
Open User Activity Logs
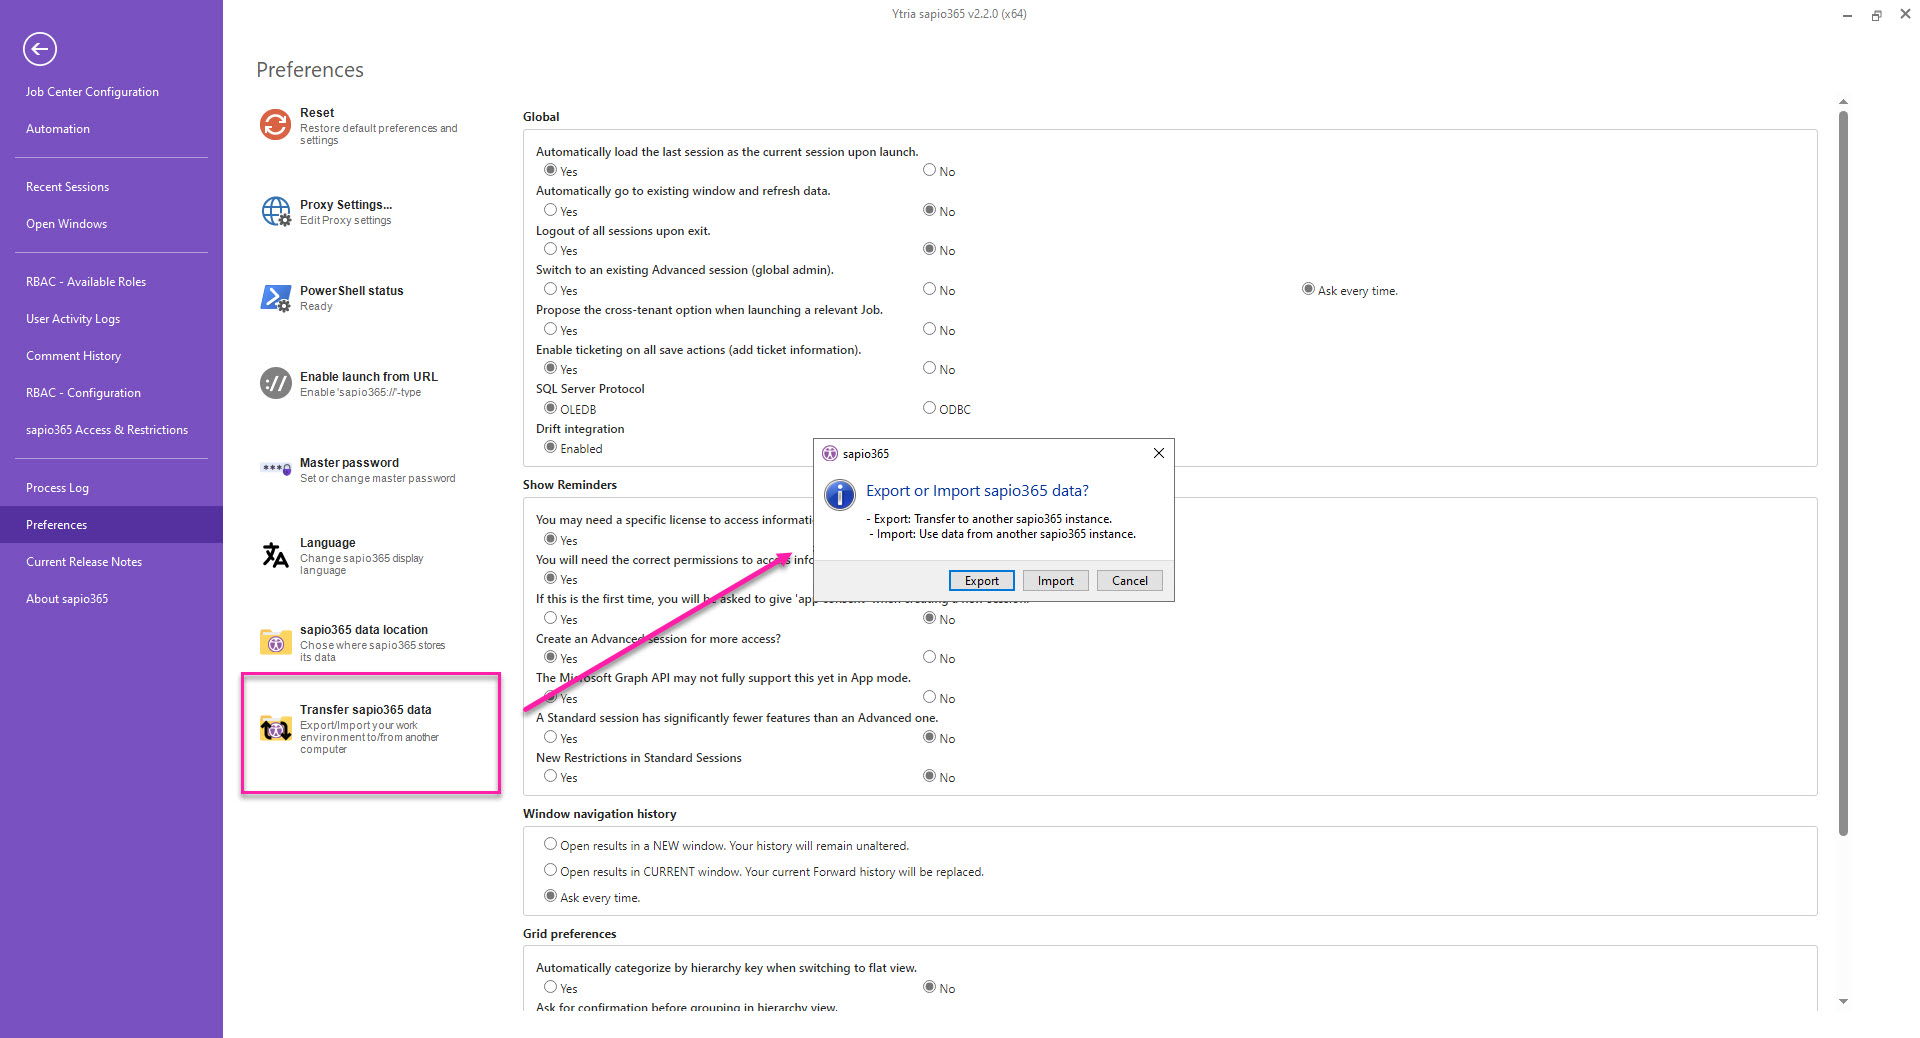pyautogui.click(x=73, y=319)
